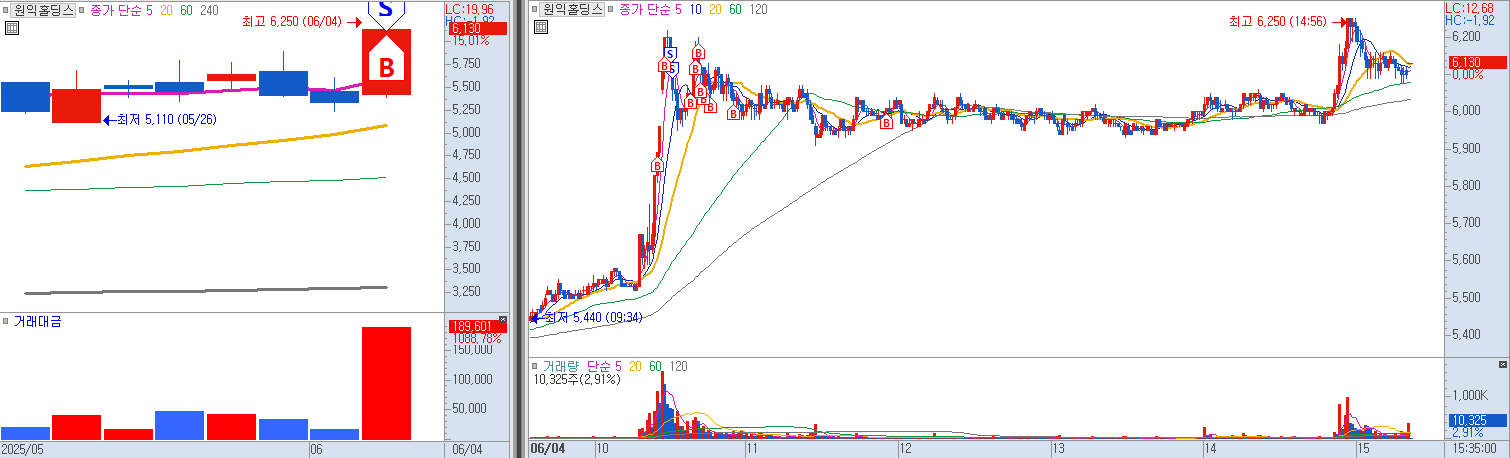Click the 2025/05 date label on left time axis
The width and height of the screenshot is (1510, 458).
tap(24, 450)
